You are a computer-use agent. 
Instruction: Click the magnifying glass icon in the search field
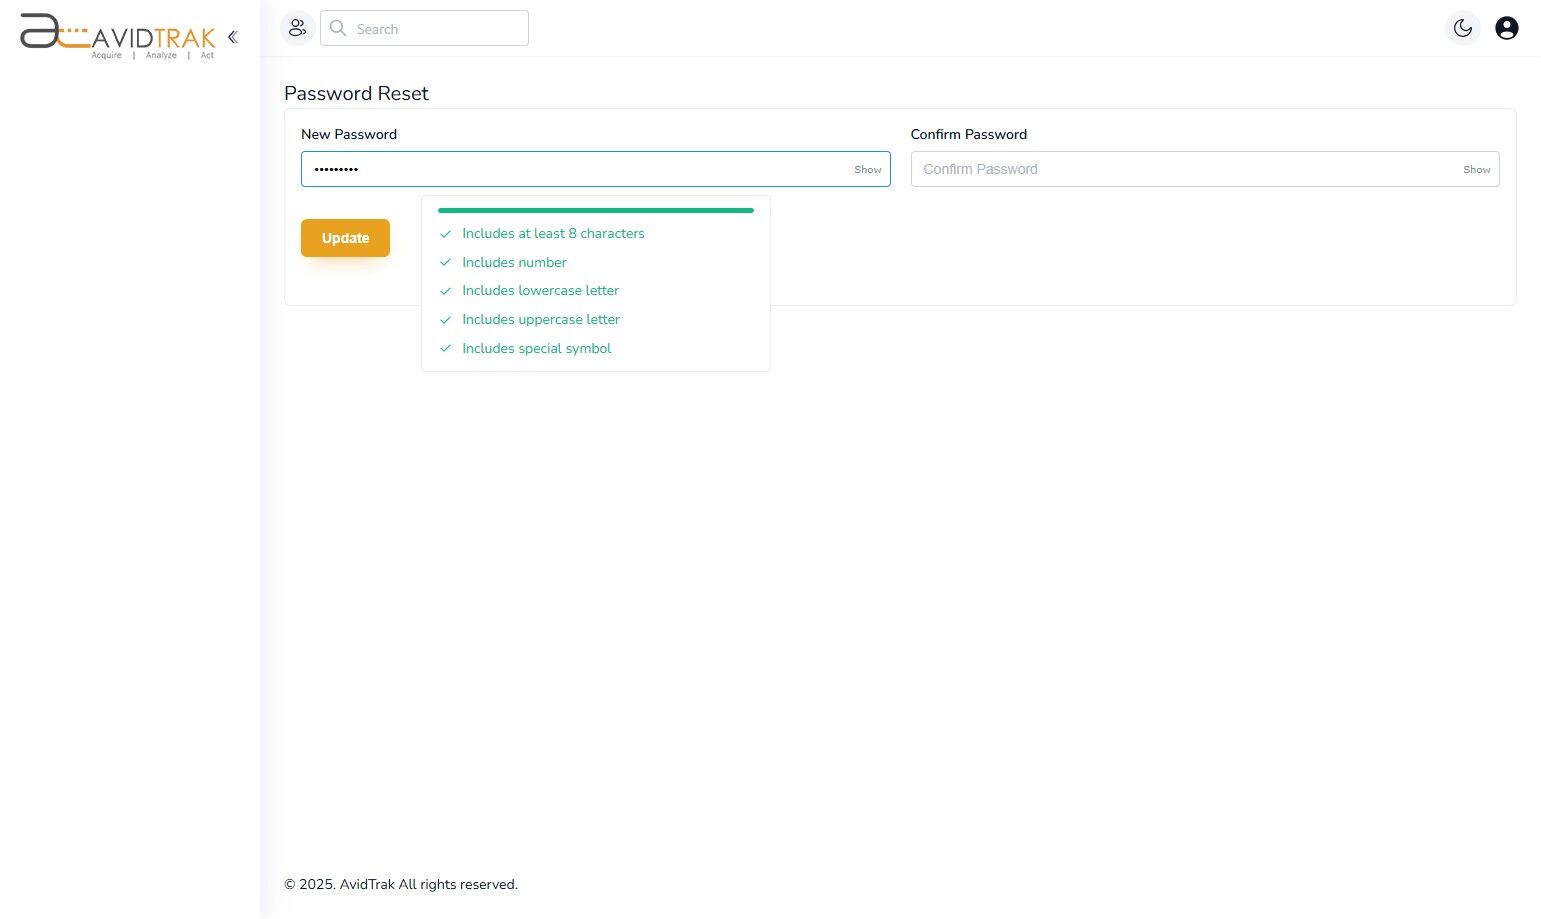338,28
